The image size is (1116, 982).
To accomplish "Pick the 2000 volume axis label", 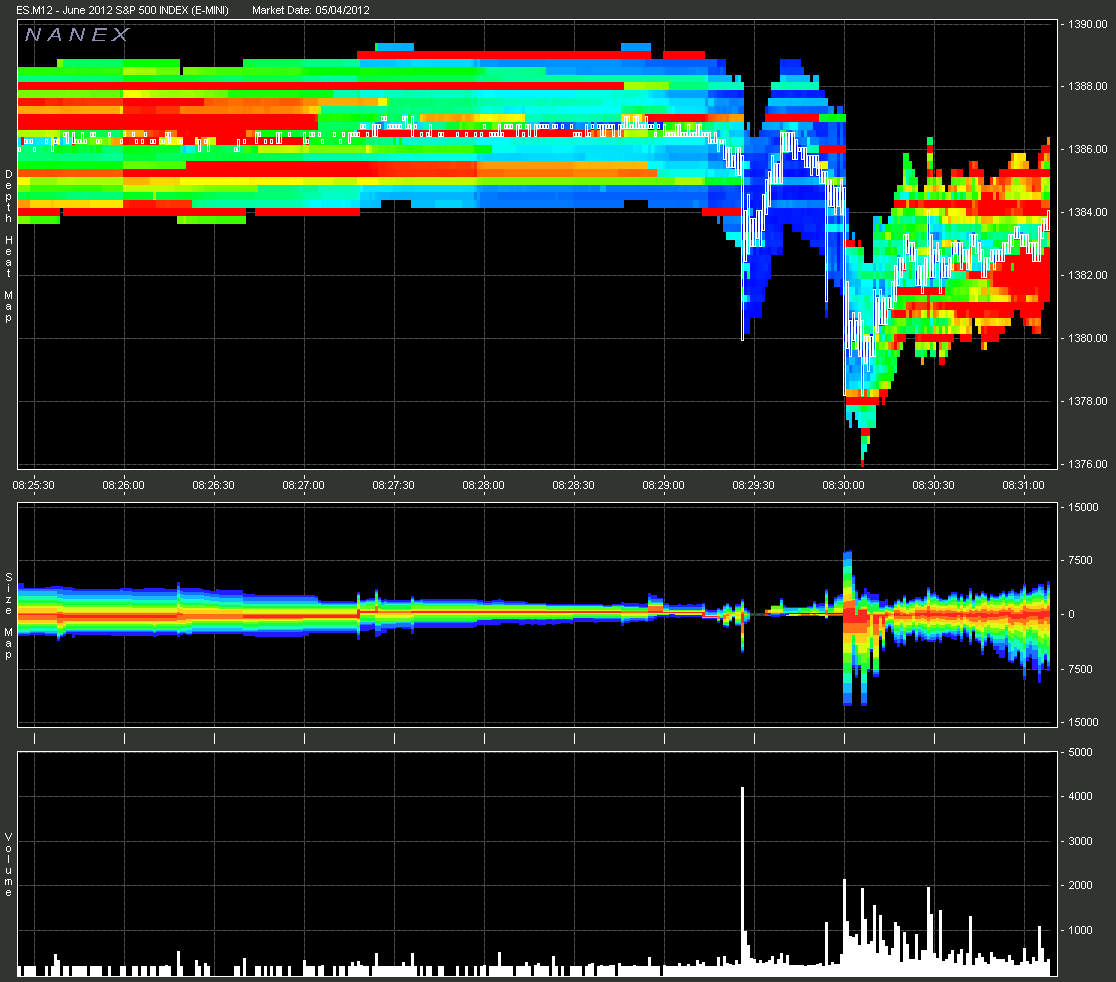I will click(1080, 885).
